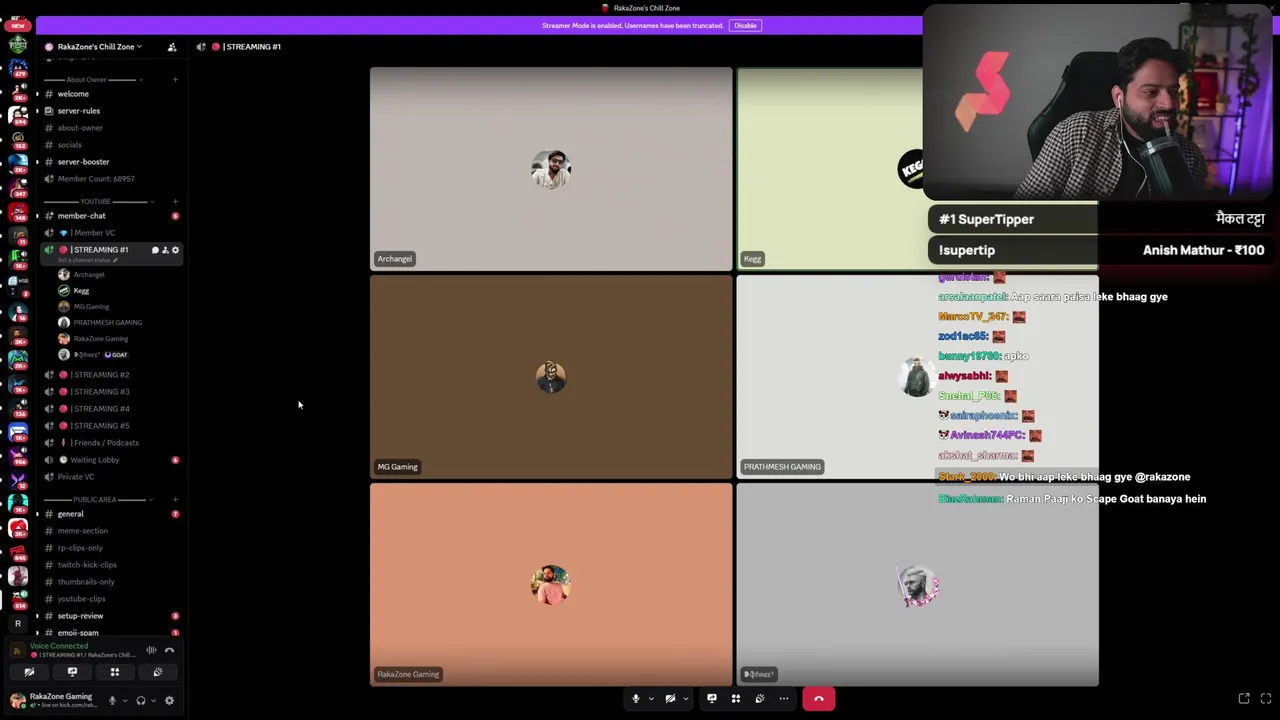This screenshot has height=720, width=1280.
Task: Toggle camera in call control bar
Action: point(670,699)
